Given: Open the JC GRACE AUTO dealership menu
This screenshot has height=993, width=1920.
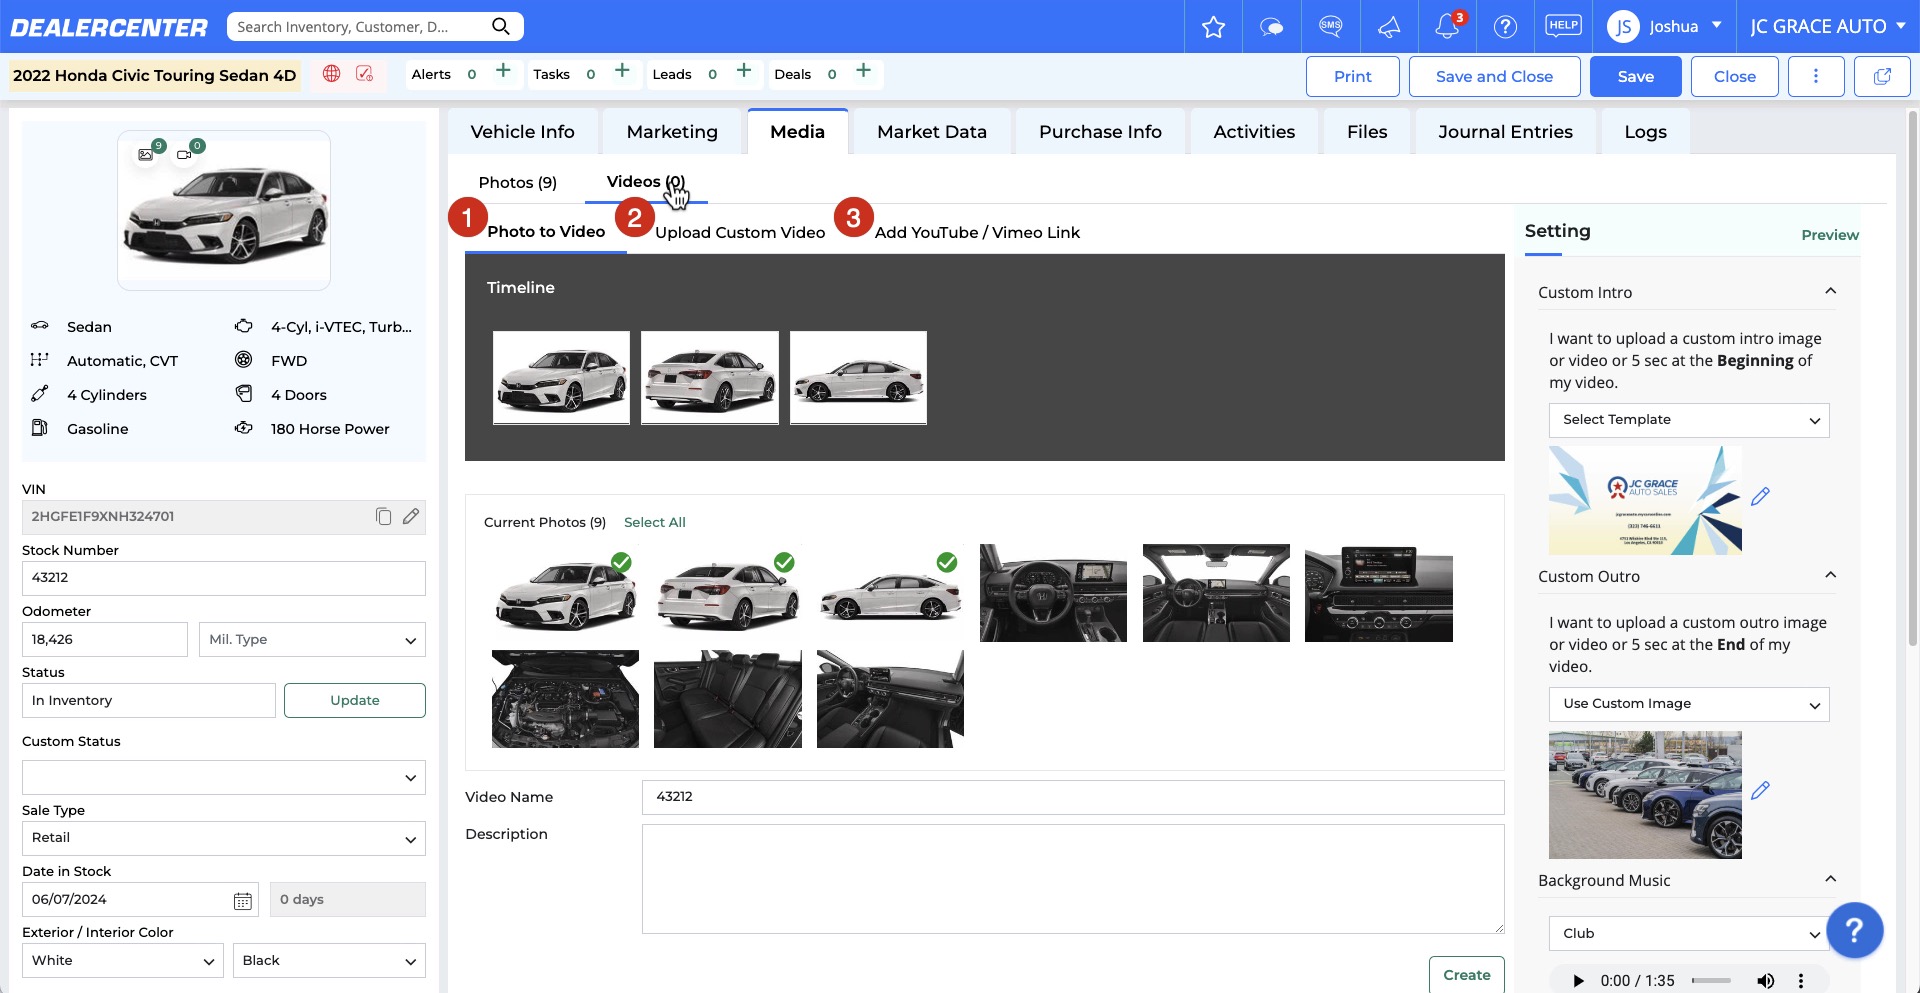Looking at the screenshot, I should [1828, 27].
